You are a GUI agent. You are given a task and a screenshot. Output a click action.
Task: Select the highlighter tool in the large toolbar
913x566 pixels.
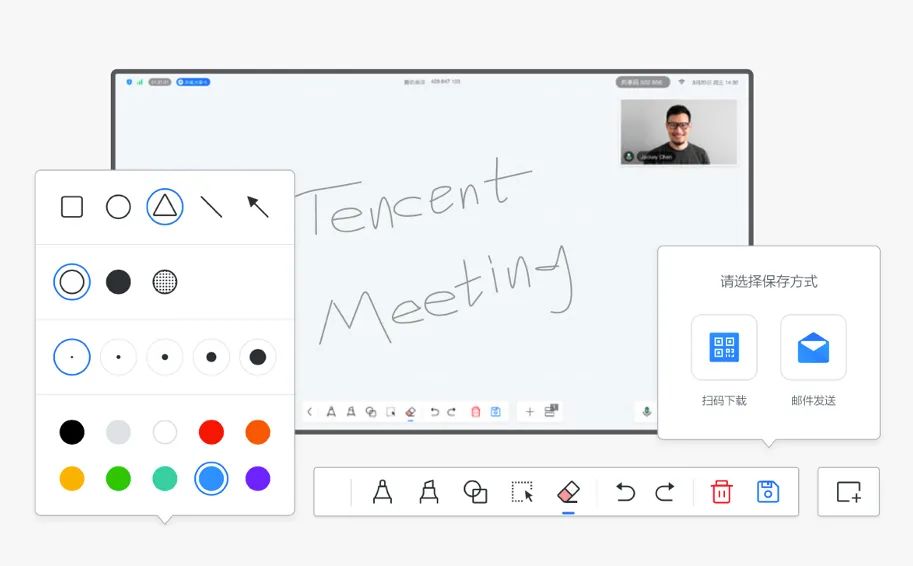pos(429,492)
